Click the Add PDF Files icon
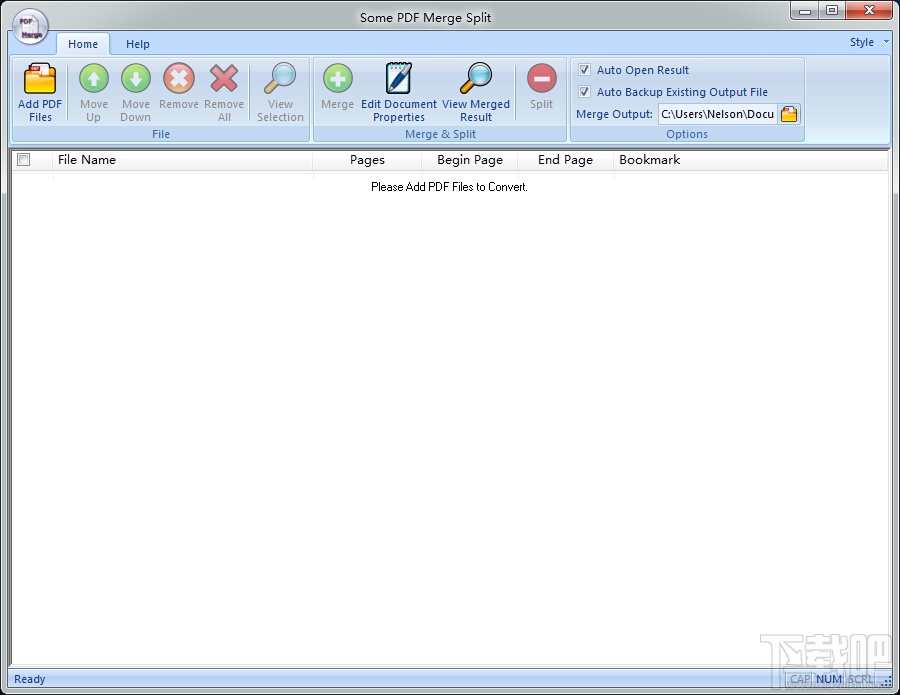 tap(40, 79)
